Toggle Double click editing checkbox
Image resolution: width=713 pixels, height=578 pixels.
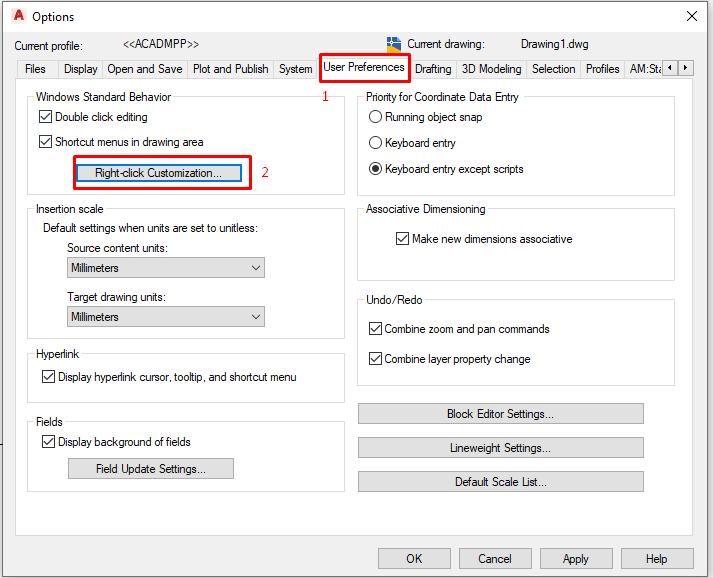[45, 117]
